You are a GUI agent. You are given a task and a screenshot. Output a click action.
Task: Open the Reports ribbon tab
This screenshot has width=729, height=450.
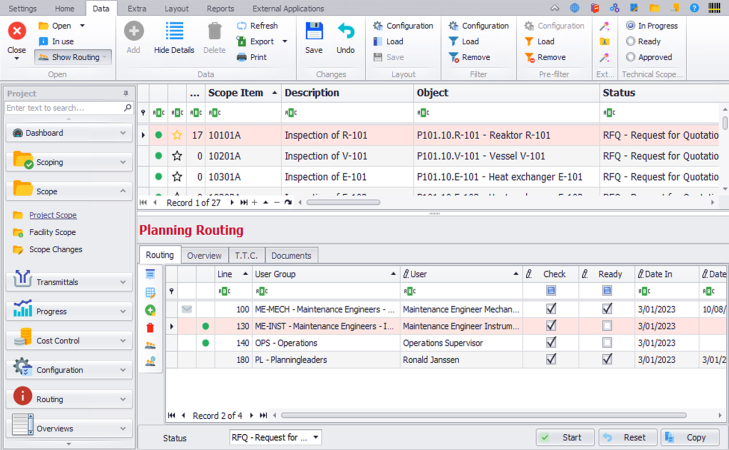[x=220, y=8]
